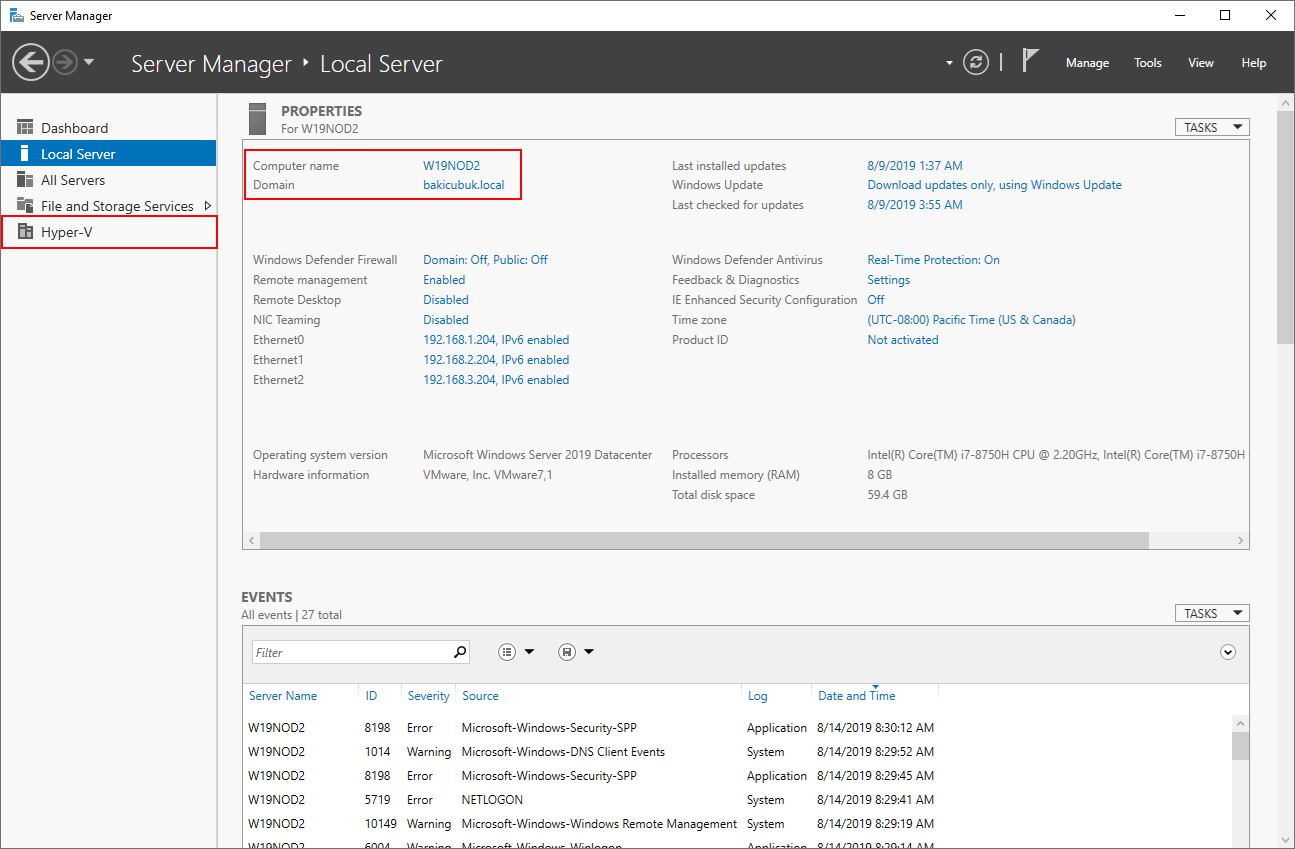1295x849 pixels.
Task: Click the refresh icon in the header
Action: 975,62
